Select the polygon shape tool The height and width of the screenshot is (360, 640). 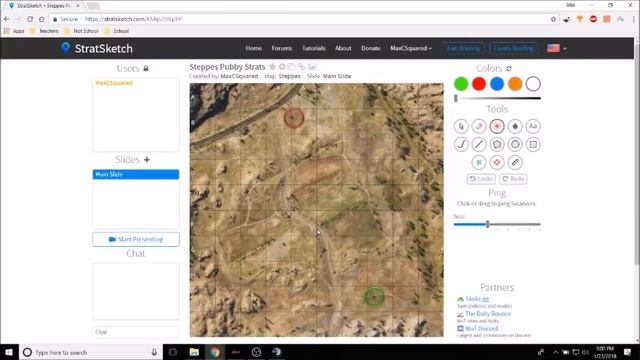pyautogui.click(x=497, y=144)
